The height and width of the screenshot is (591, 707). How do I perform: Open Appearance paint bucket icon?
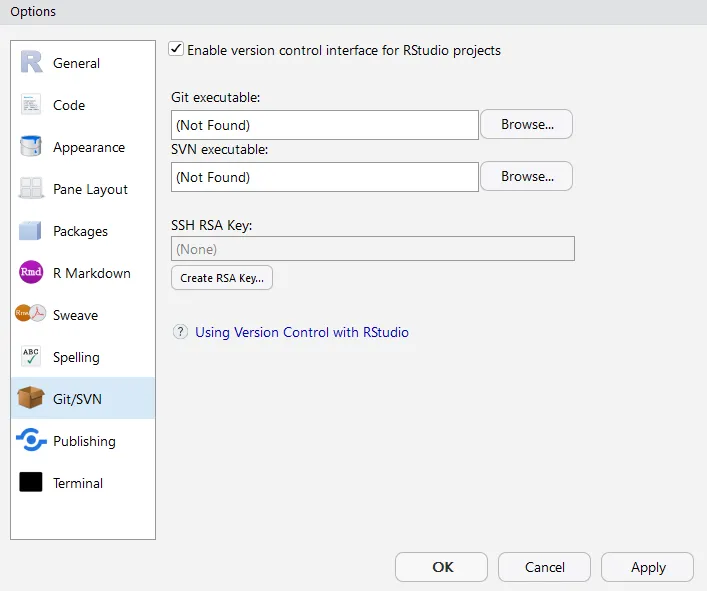(x=31, y=147)
